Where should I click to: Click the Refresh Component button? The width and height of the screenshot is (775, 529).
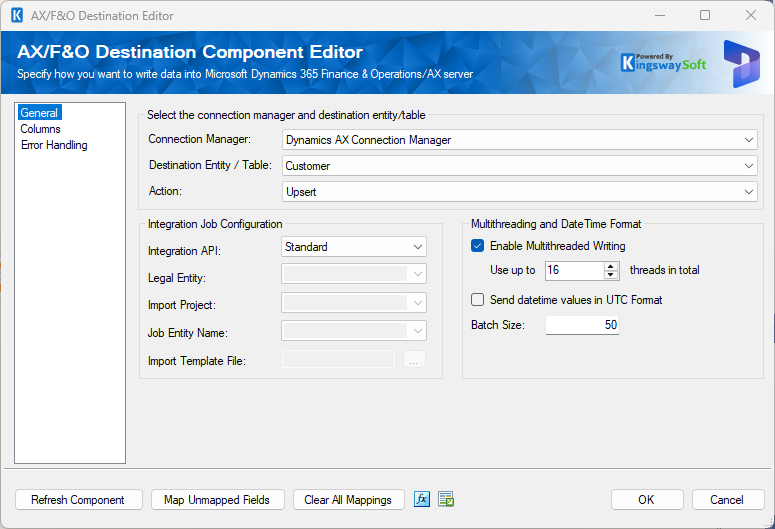(79, 500)
